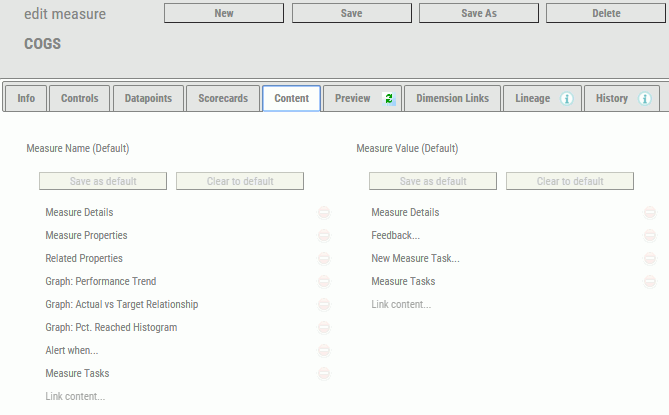Image resolution: width=669 pixels, height=415 pixels.
Task: Switch to the Info tab
Action: [26, 99]
